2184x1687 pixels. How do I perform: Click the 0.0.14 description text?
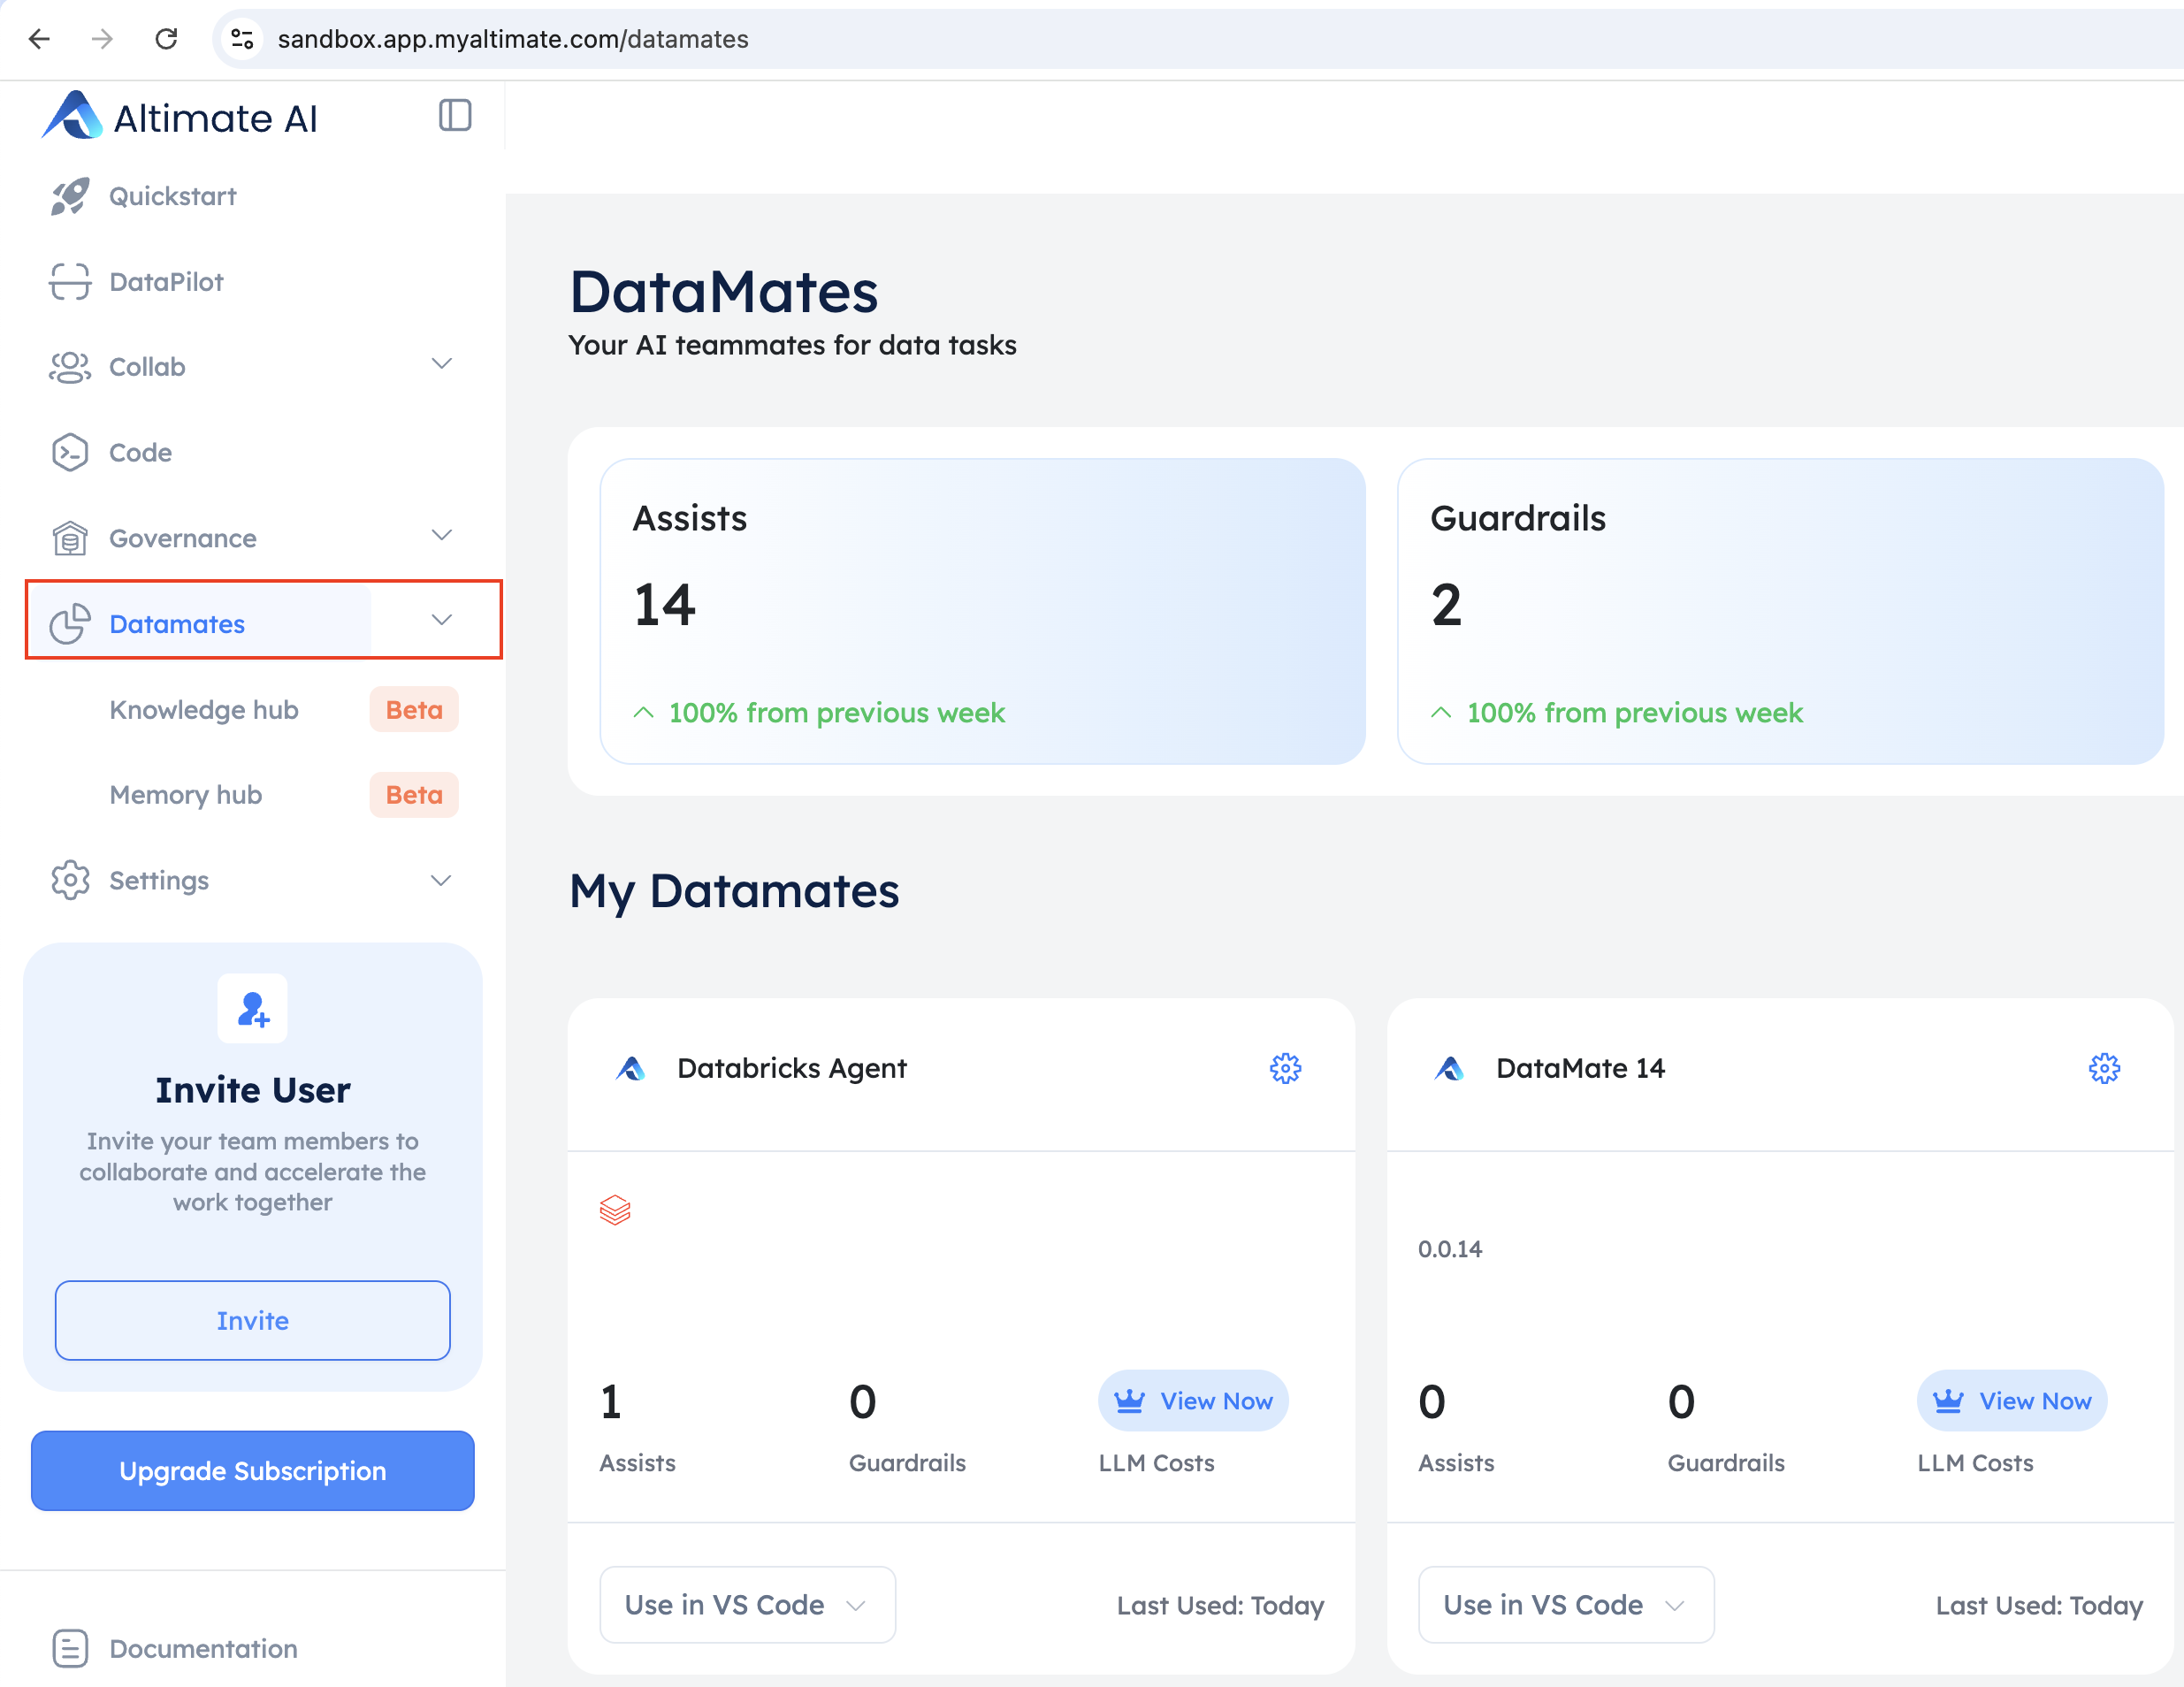click(1450, 1249)
